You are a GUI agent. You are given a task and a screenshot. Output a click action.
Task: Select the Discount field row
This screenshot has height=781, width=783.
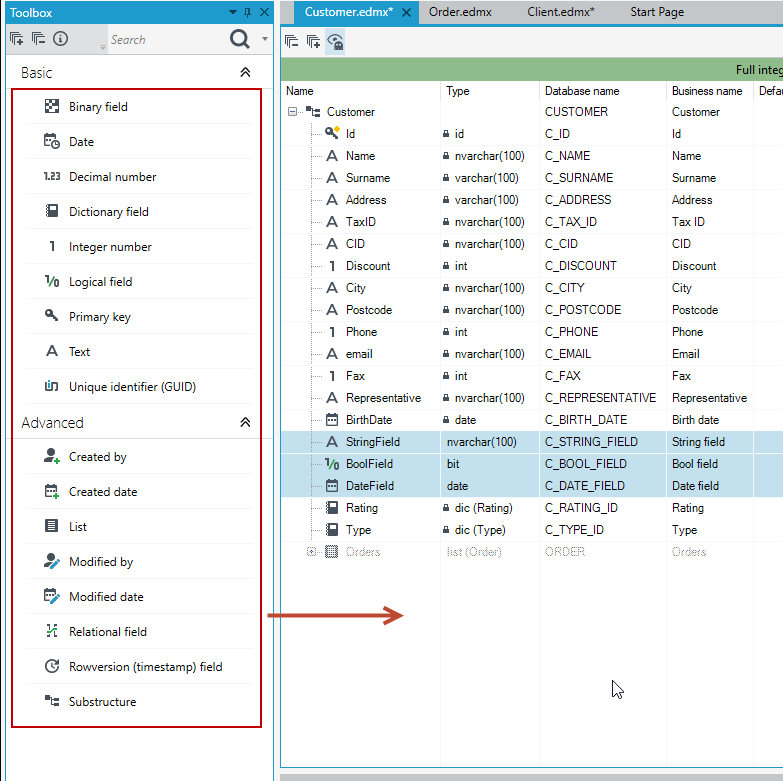point(531,266)
